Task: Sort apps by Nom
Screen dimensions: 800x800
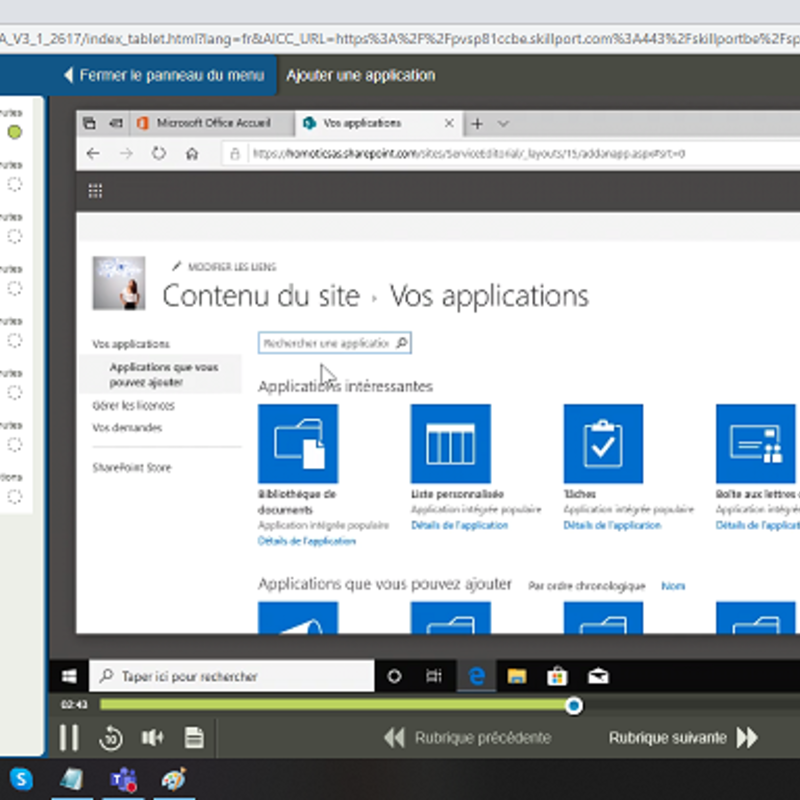Action: pos(673,586)
